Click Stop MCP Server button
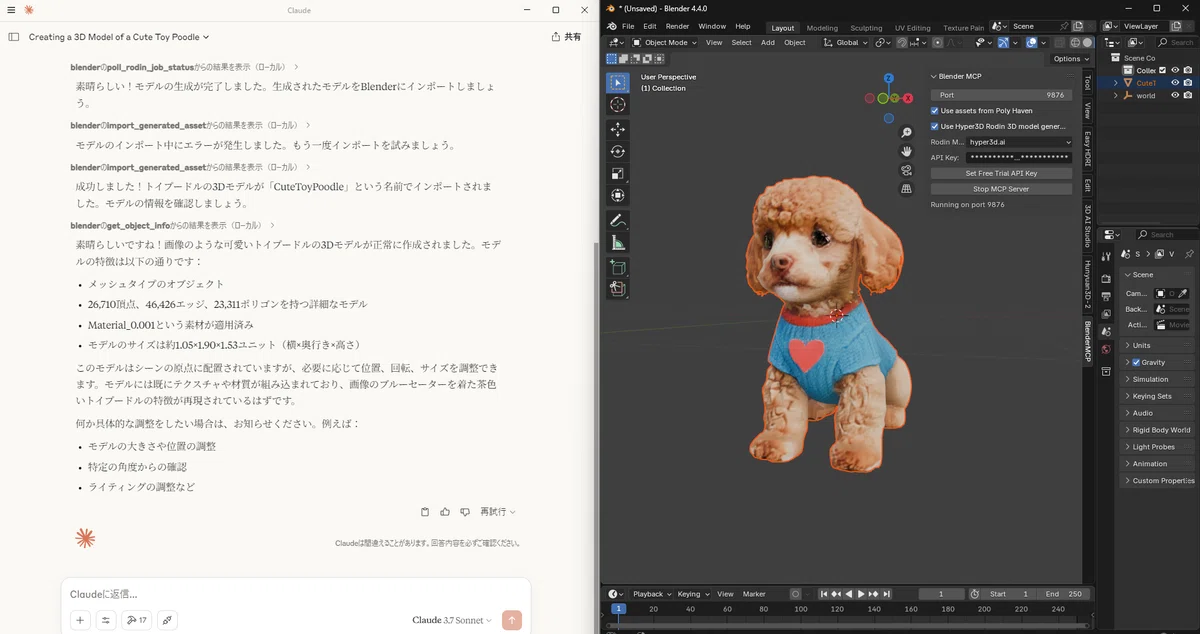The image size is (1200, 634). pyautogui.click(x=1001, y=189)
